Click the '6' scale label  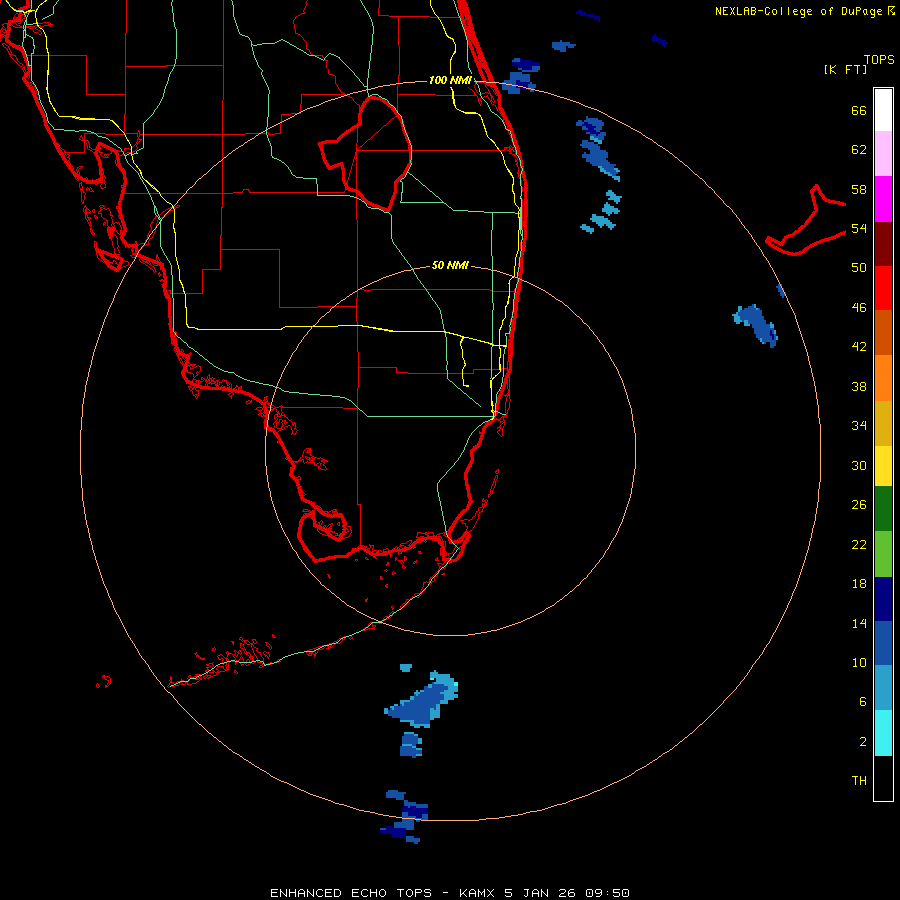pos(863,702)
